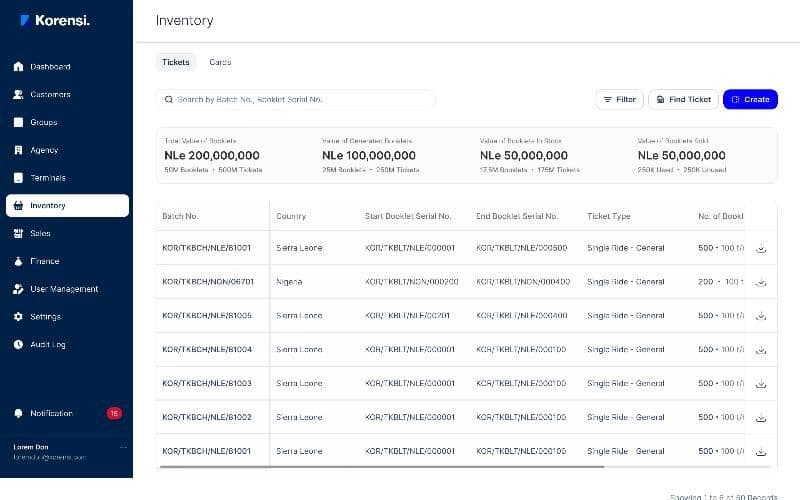
Task: Click the horizontal table scrollbar
Action: pyautogui.click(x=382, y=466)
